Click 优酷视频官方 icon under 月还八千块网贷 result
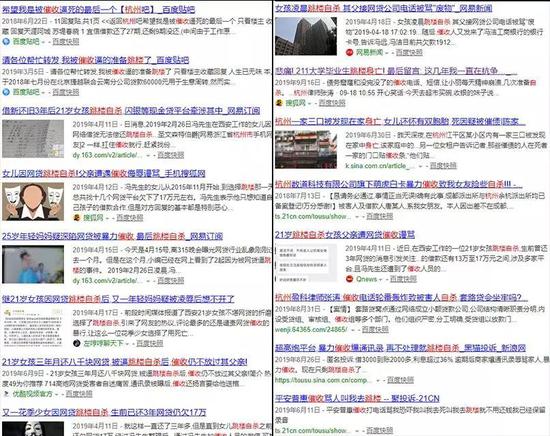The width and height of the screenshot is (550, 436). [x=6, y=394]
